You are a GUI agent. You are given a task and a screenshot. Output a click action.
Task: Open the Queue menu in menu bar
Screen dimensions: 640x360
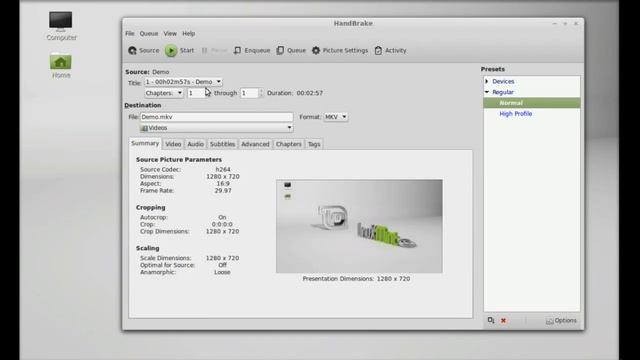149,33
